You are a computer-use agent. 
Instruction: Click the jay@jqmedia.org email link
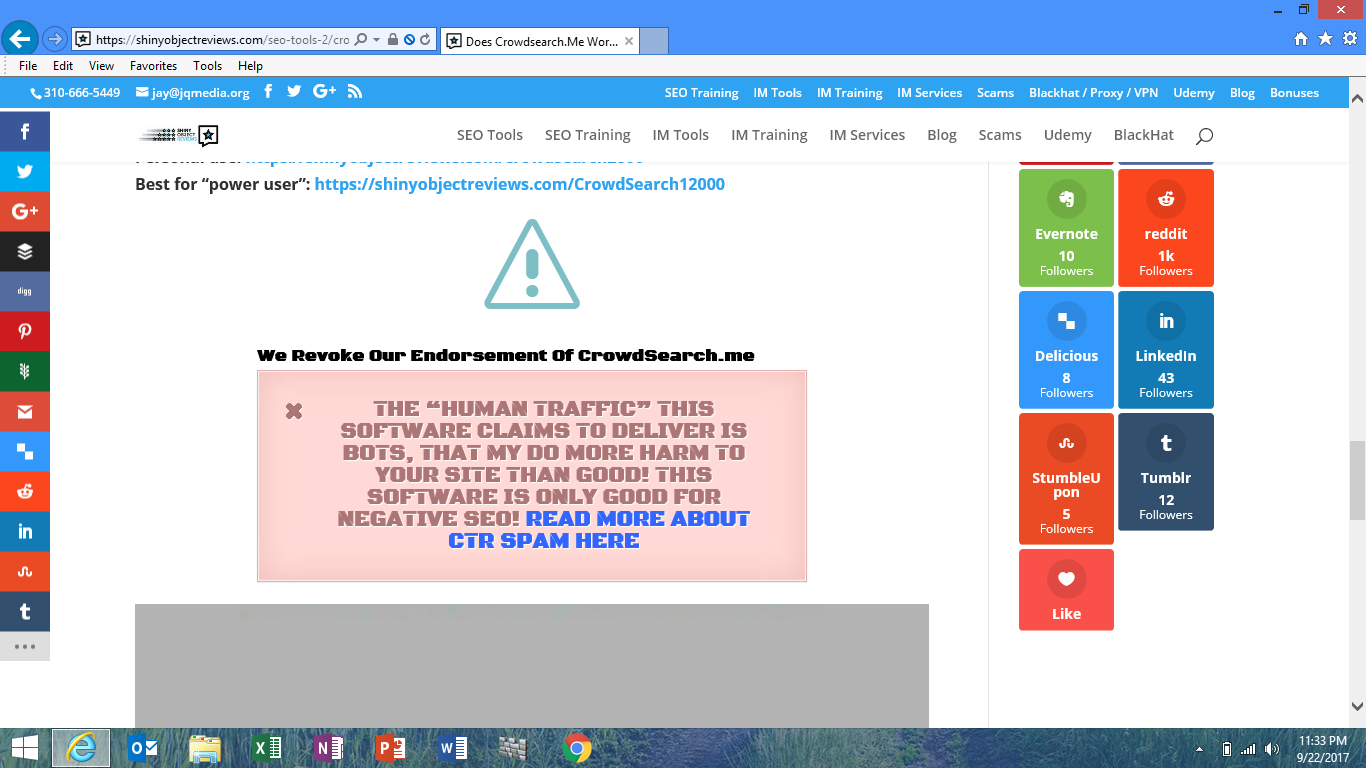[x=194, y=93]
